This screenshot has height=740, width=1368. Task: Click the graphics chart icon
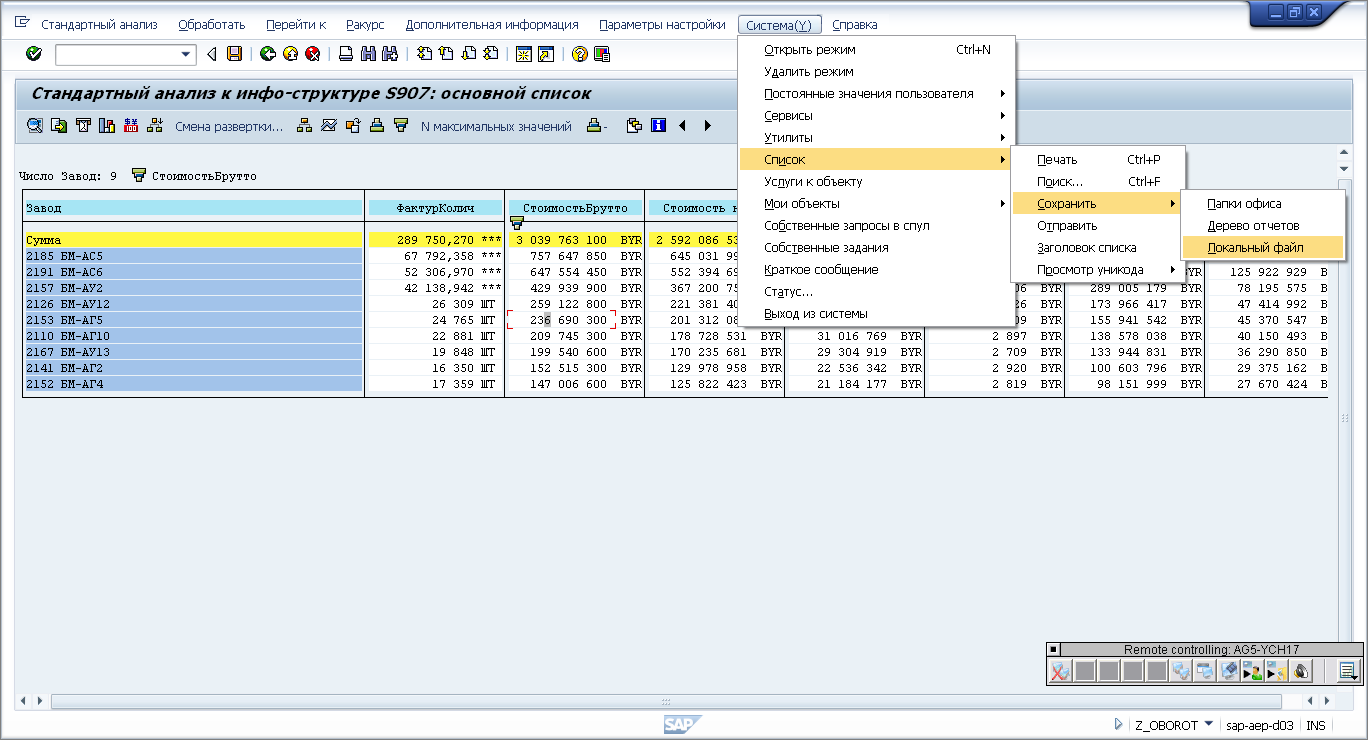(x=107, y=126)
